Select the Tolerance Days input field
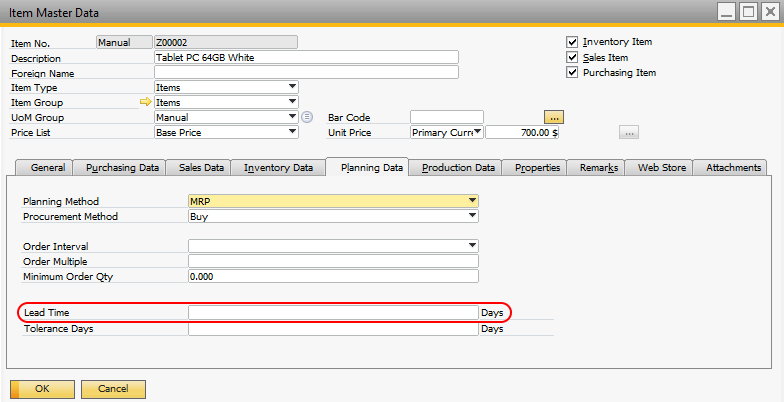784x402 pixels. pos(333,329)
